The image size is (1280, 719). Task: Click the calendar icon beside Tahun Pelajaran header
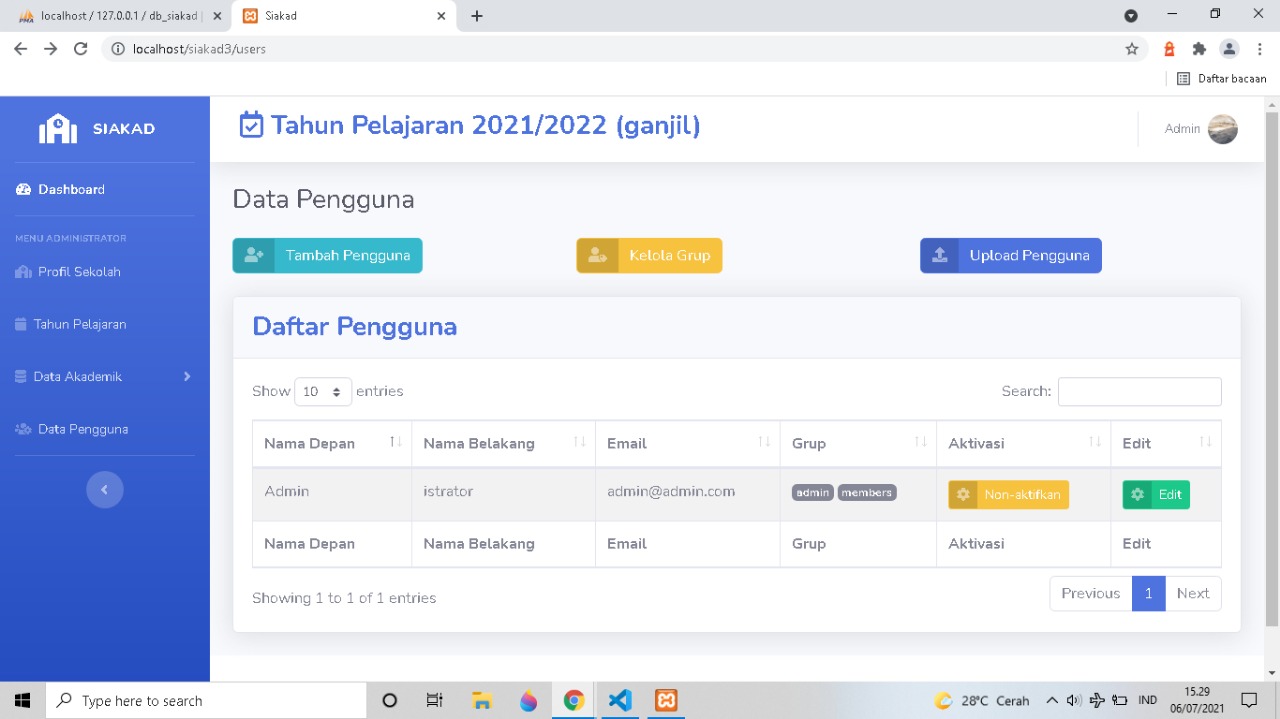(x=251, y=124)
